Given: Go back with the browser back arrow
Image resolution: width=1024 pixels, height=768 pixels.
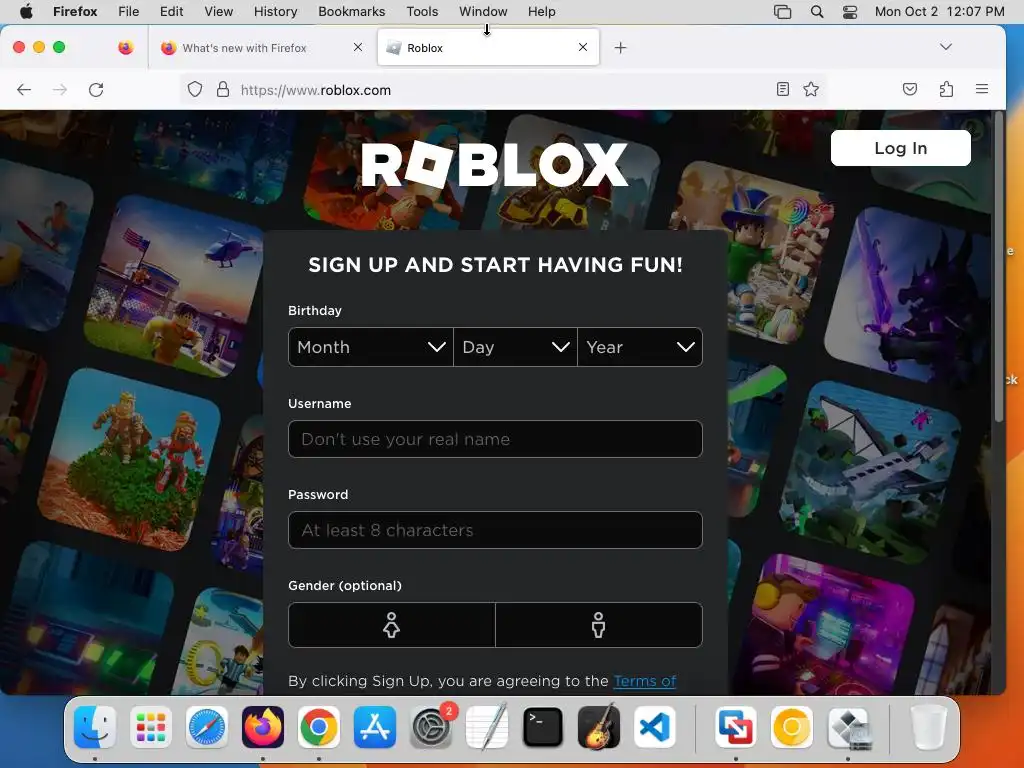Looking at the screenshot, I should click(x=24, y=89).
